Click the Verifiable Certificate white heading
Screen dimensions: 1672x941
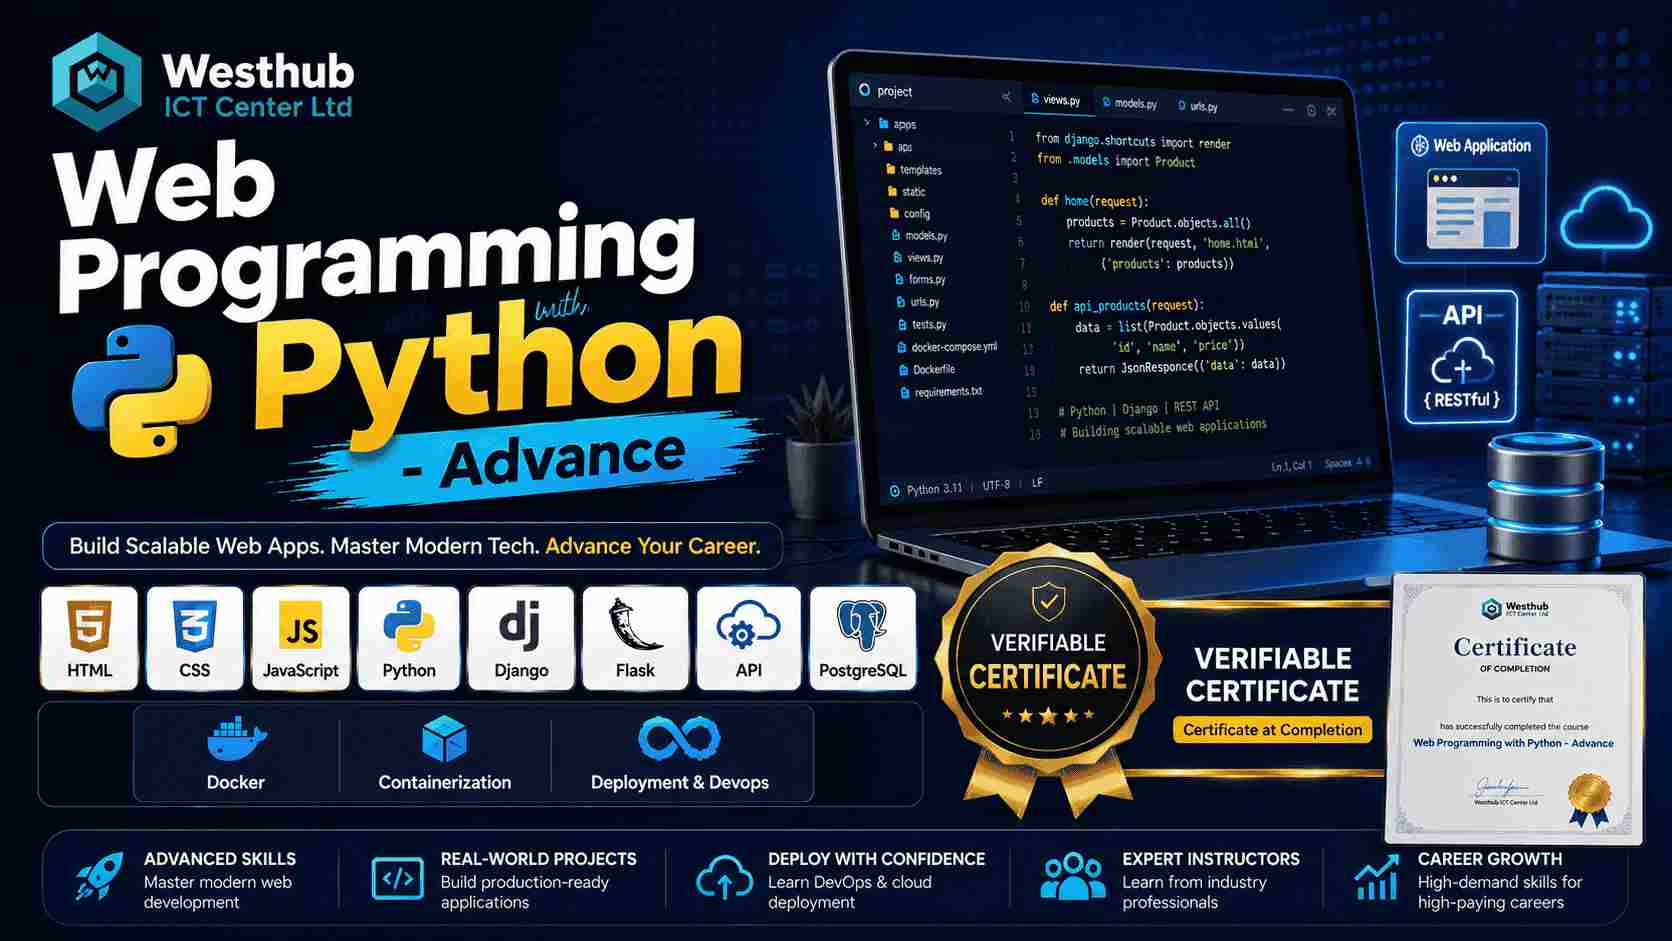[1272, 675]
